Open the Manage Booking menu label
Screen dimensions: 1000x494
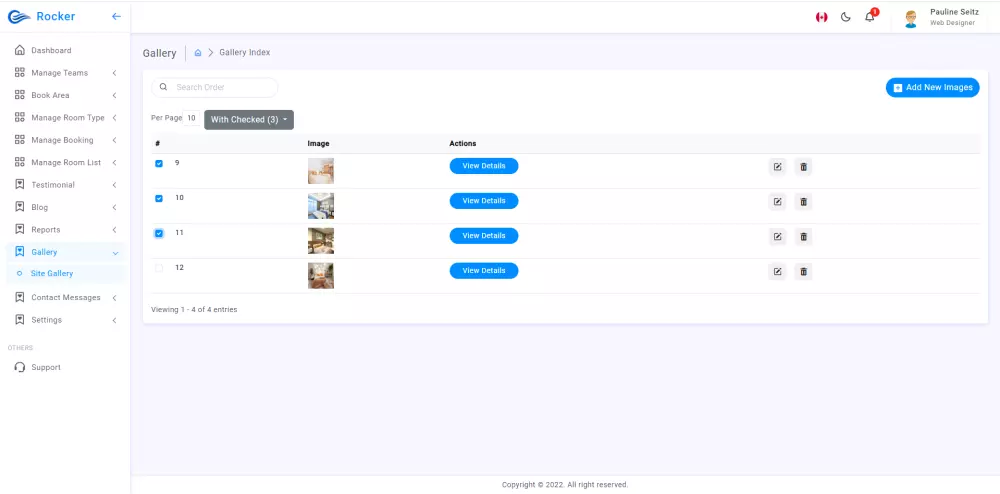62,140
